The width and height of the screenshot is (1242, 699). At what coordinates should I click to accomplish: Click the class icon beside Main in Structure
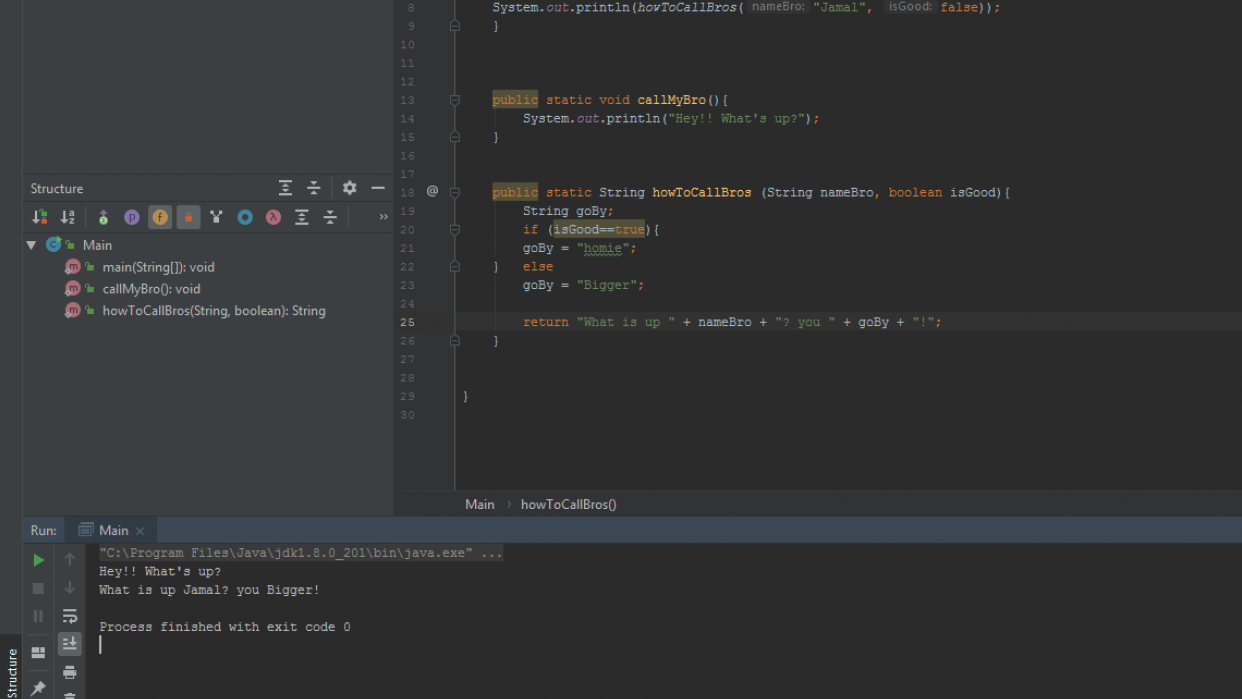(54, 245)
